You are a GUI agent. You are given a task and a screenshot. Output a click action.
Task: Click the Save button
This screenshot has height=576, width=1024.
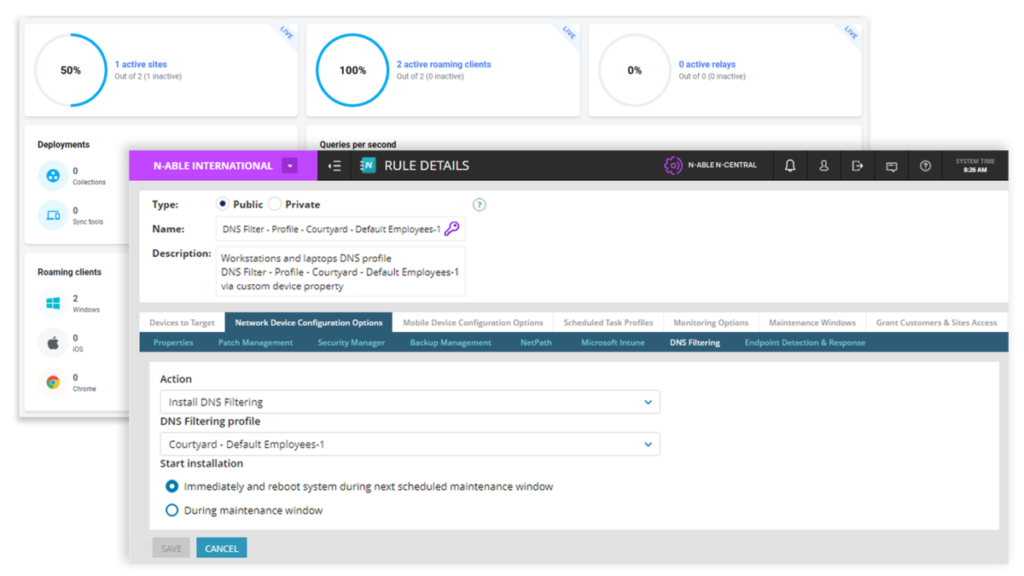[x=171, y=548]
